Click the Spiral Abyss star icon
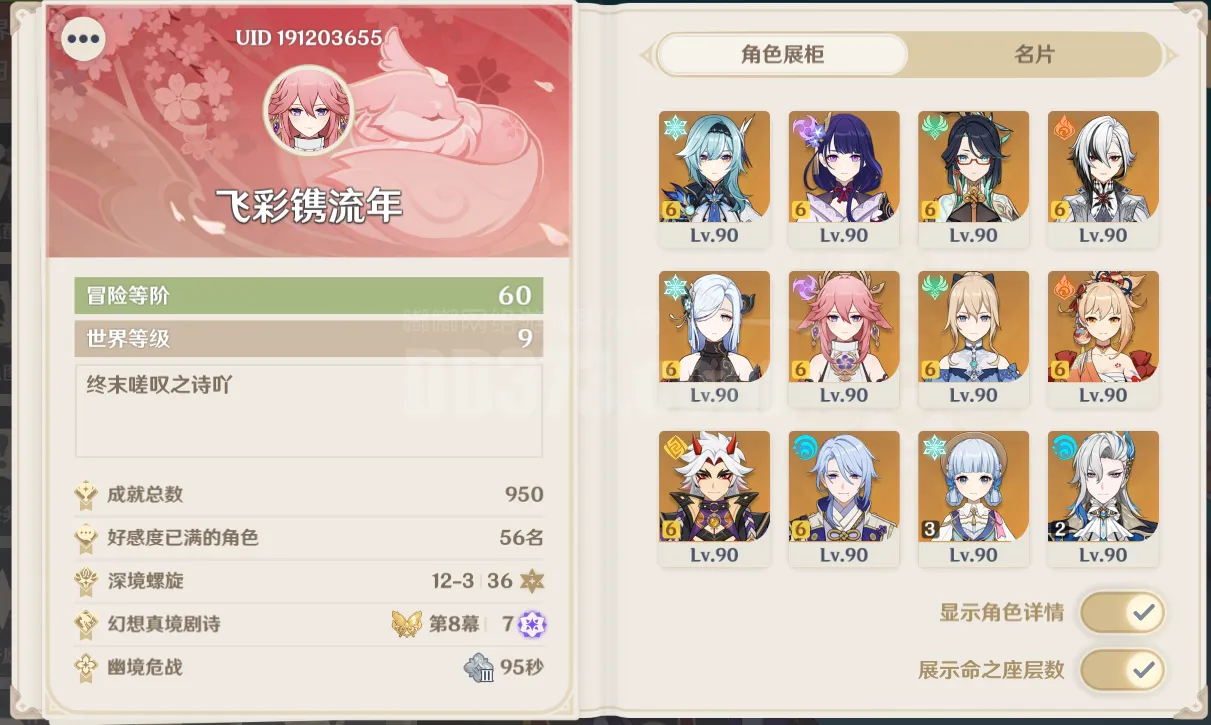 click(533, 580)
